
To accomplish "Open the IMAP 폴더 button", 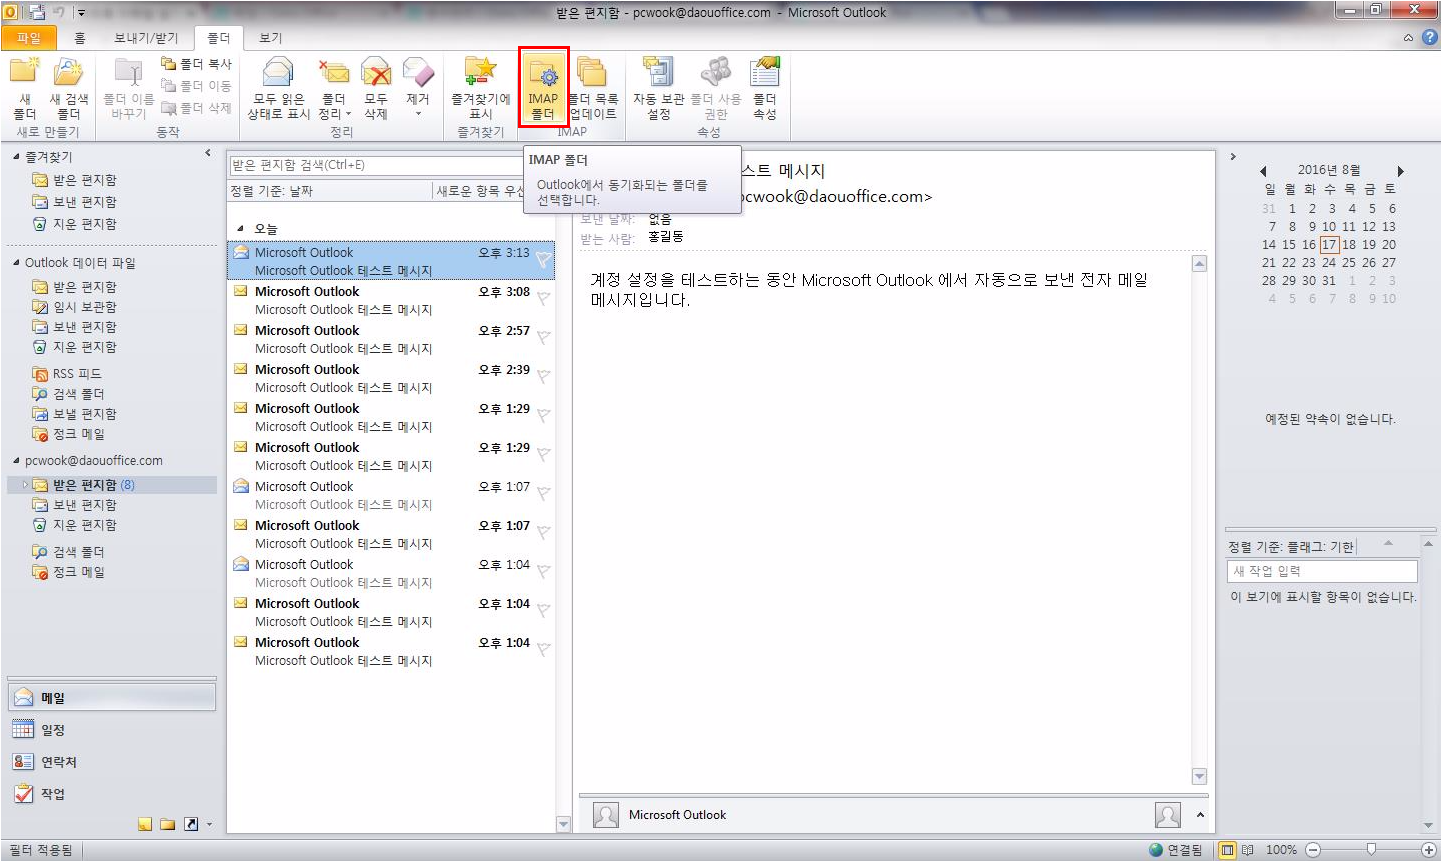I will coord(543,88).
